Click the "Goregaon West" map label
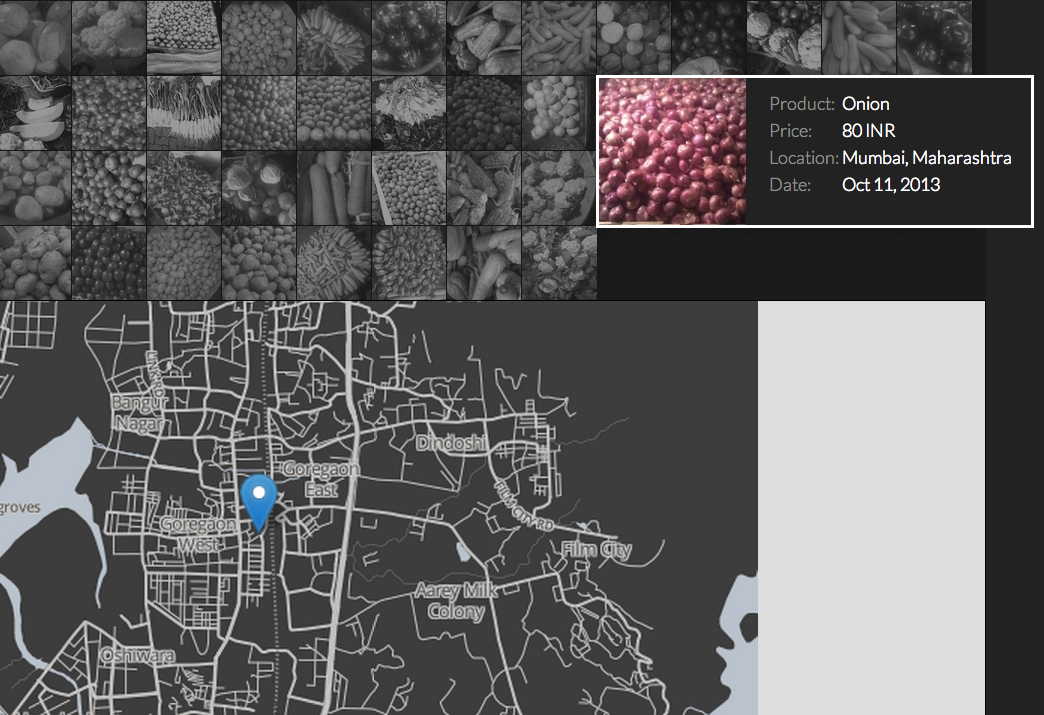Viewport: 1044px width, 715px height. pos(198,534)
